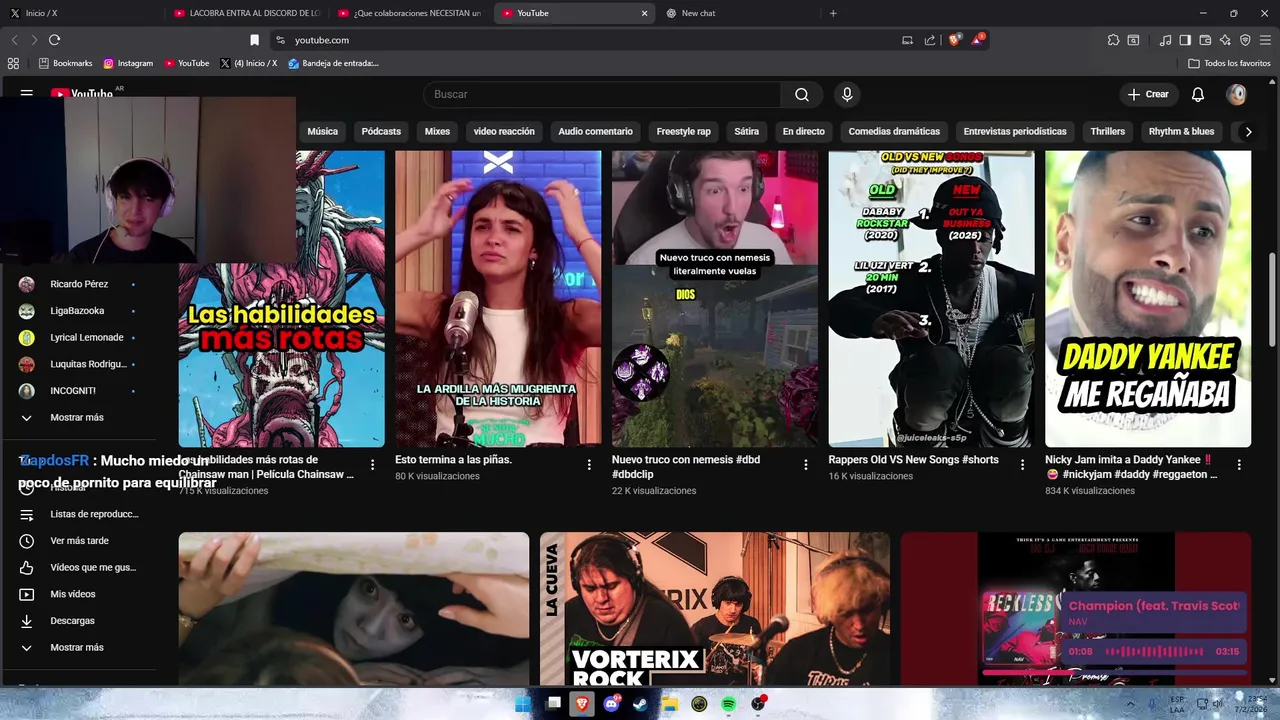Viewport: 1280px width, 720px height.
Task: Open a new browser tab
Action: [833, 13]
